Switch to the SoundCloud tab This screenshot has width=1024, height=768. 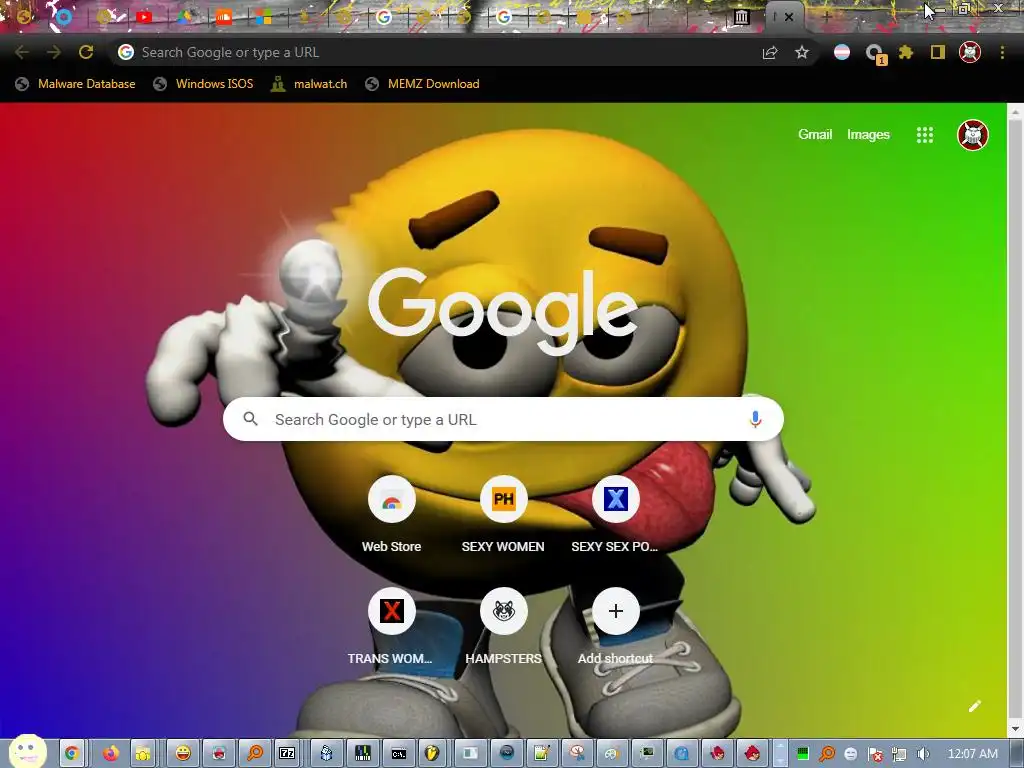point(224,18)
